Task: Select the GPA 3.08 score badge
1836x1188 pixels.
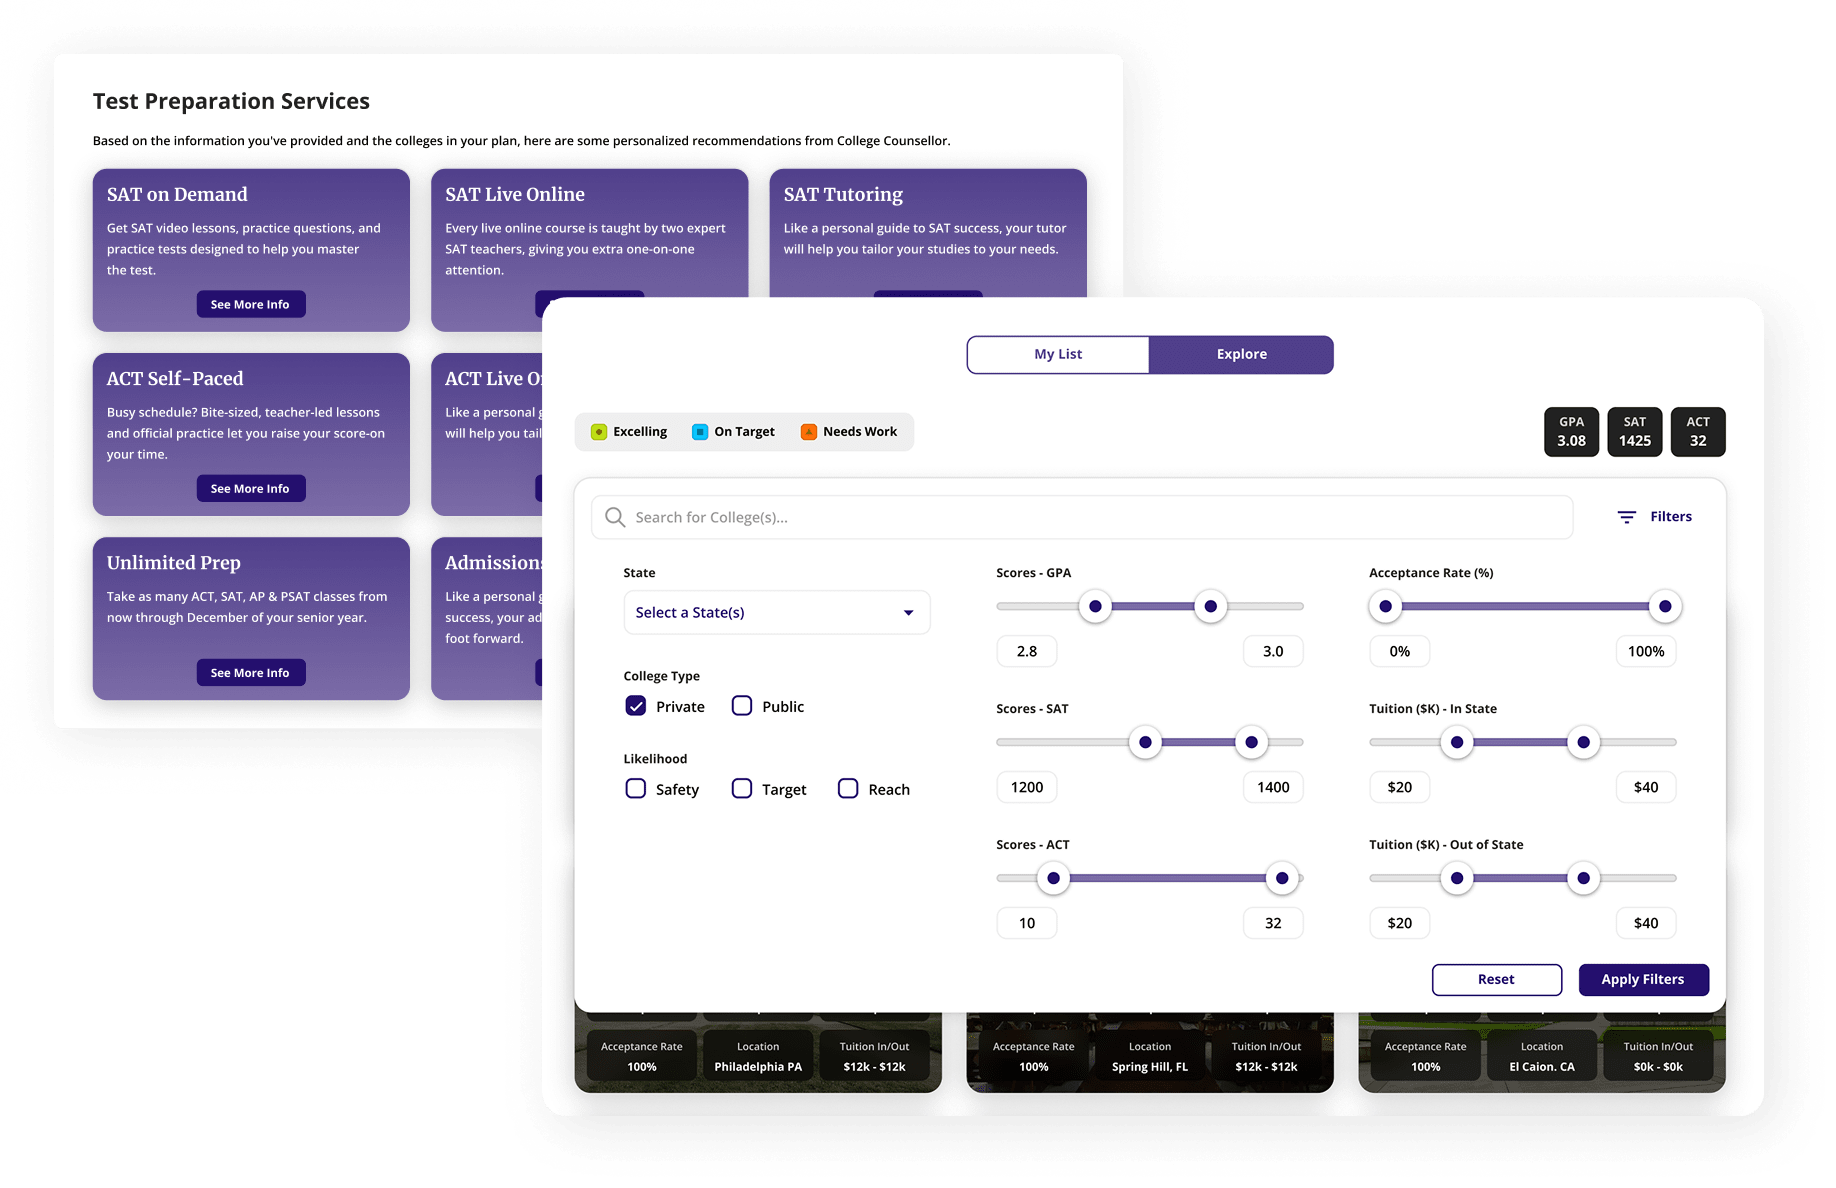Action: point(1571,432)
